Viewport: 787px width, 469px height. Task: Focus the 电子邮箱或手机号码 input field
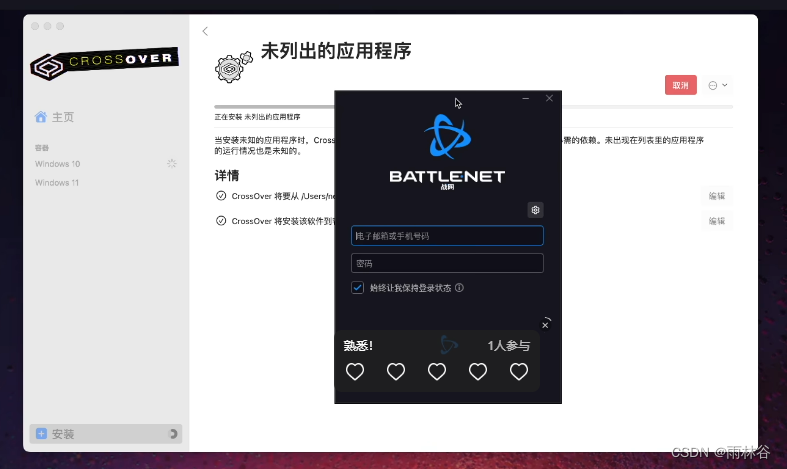click(x=447, y=236)
